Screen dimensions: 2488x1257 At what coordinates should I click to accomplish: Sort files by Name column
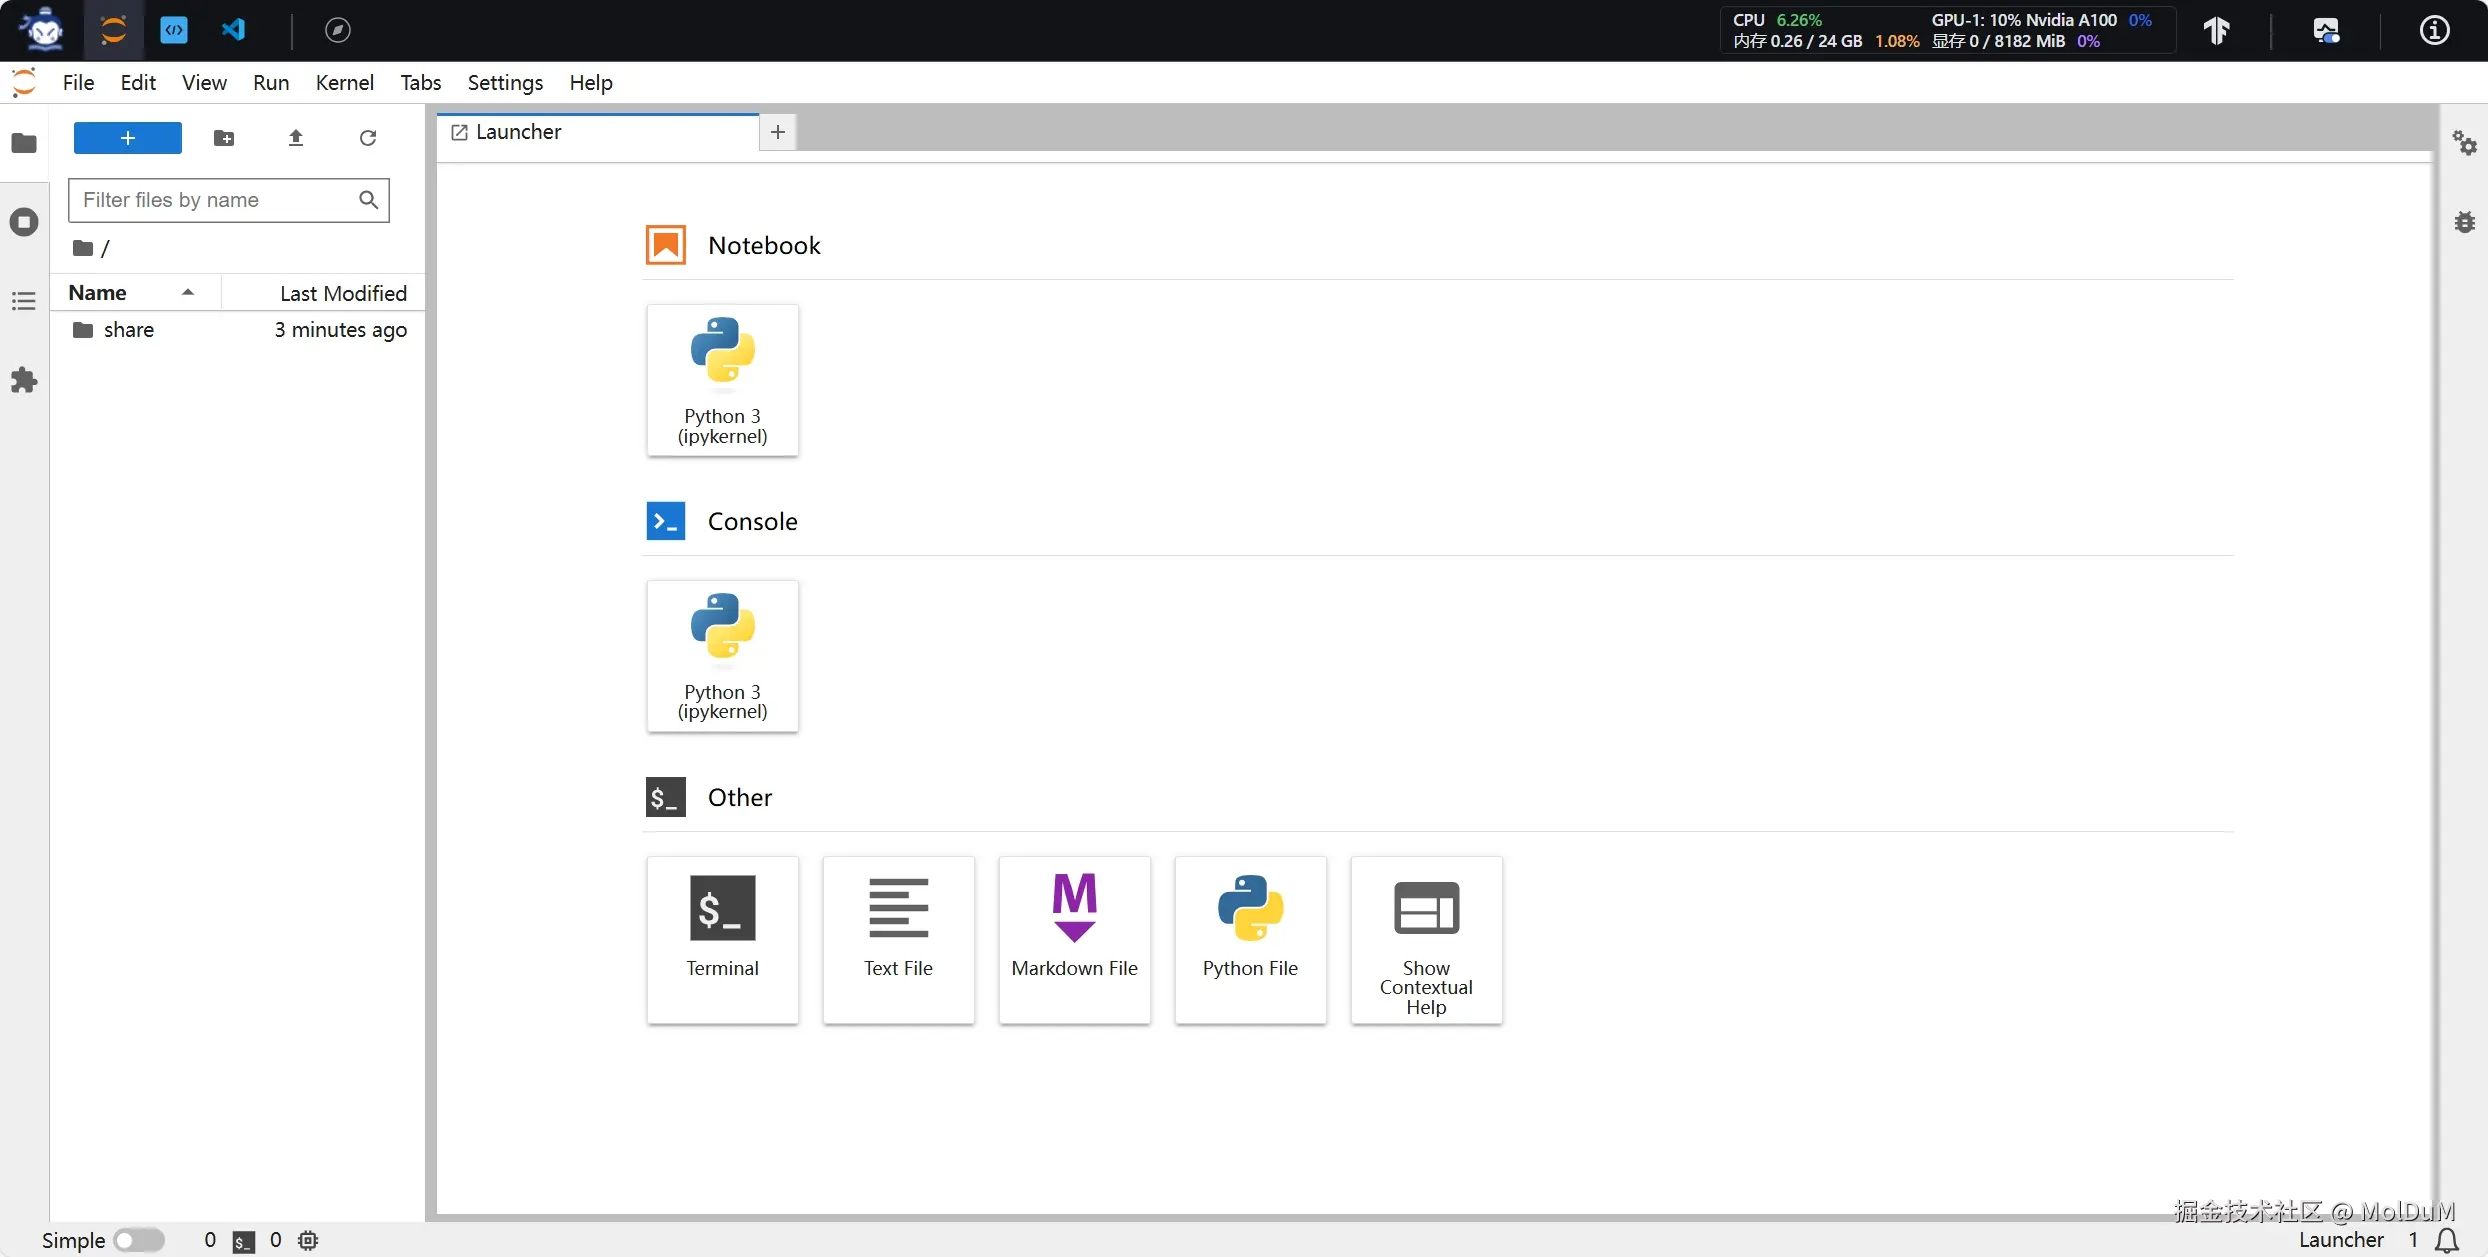tap(98, 293)
